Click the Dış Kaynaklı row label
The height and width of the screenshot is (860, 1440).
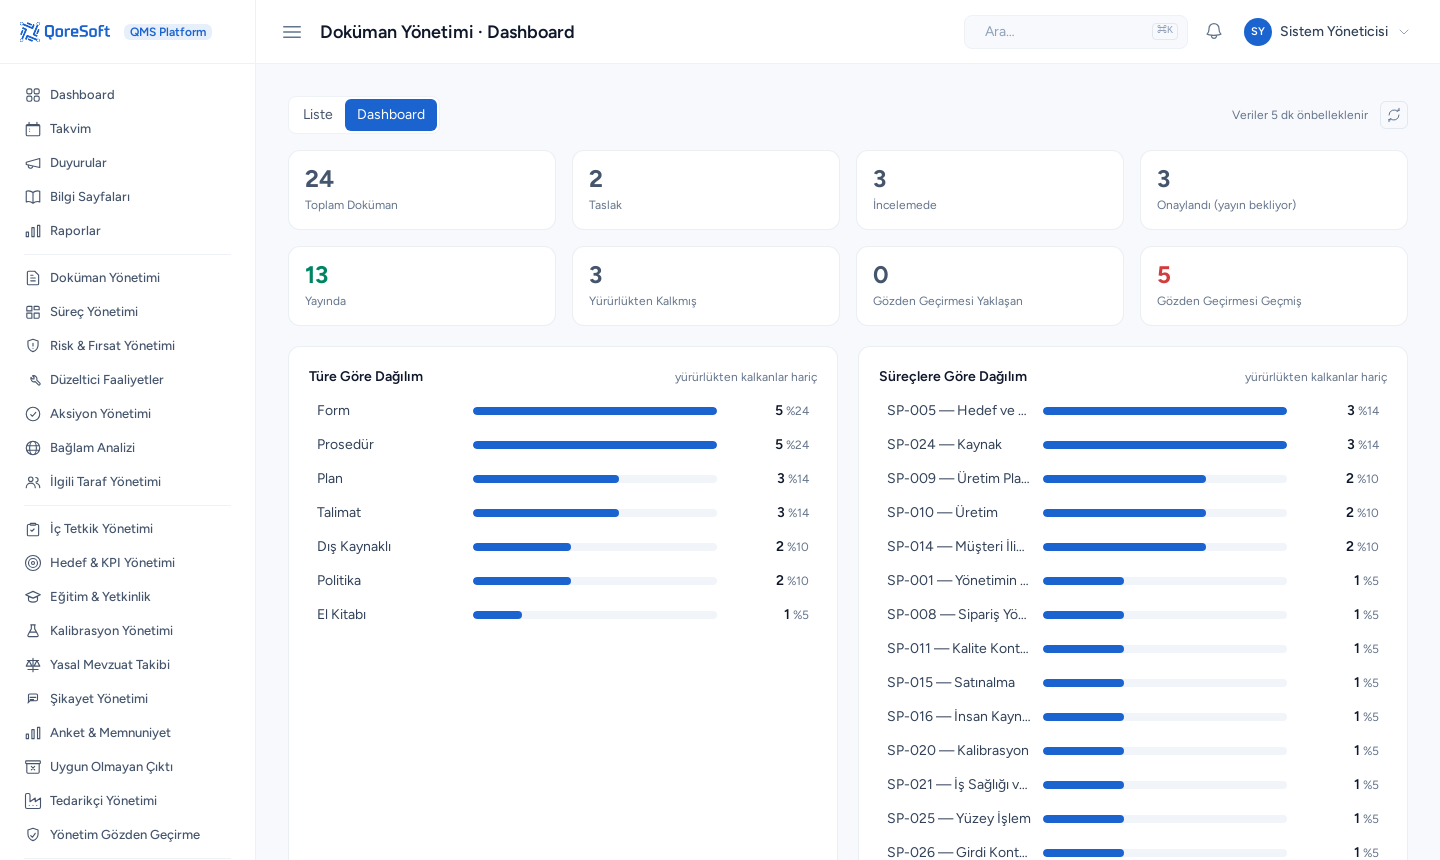tap(354, 547)
